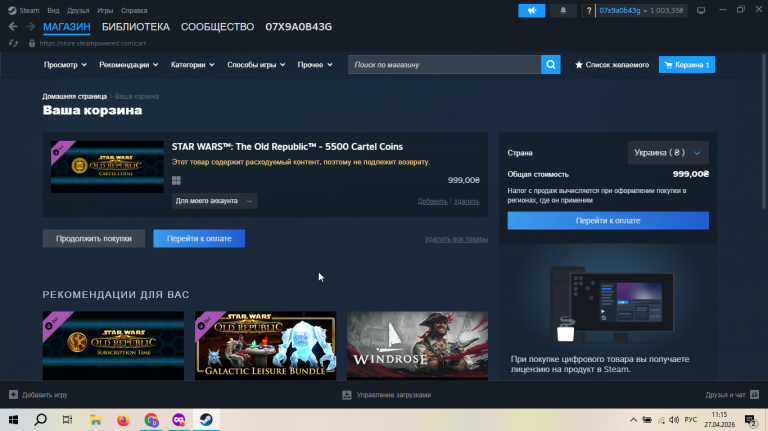Click the РУС input language indicator

click(x=691, y=420)
